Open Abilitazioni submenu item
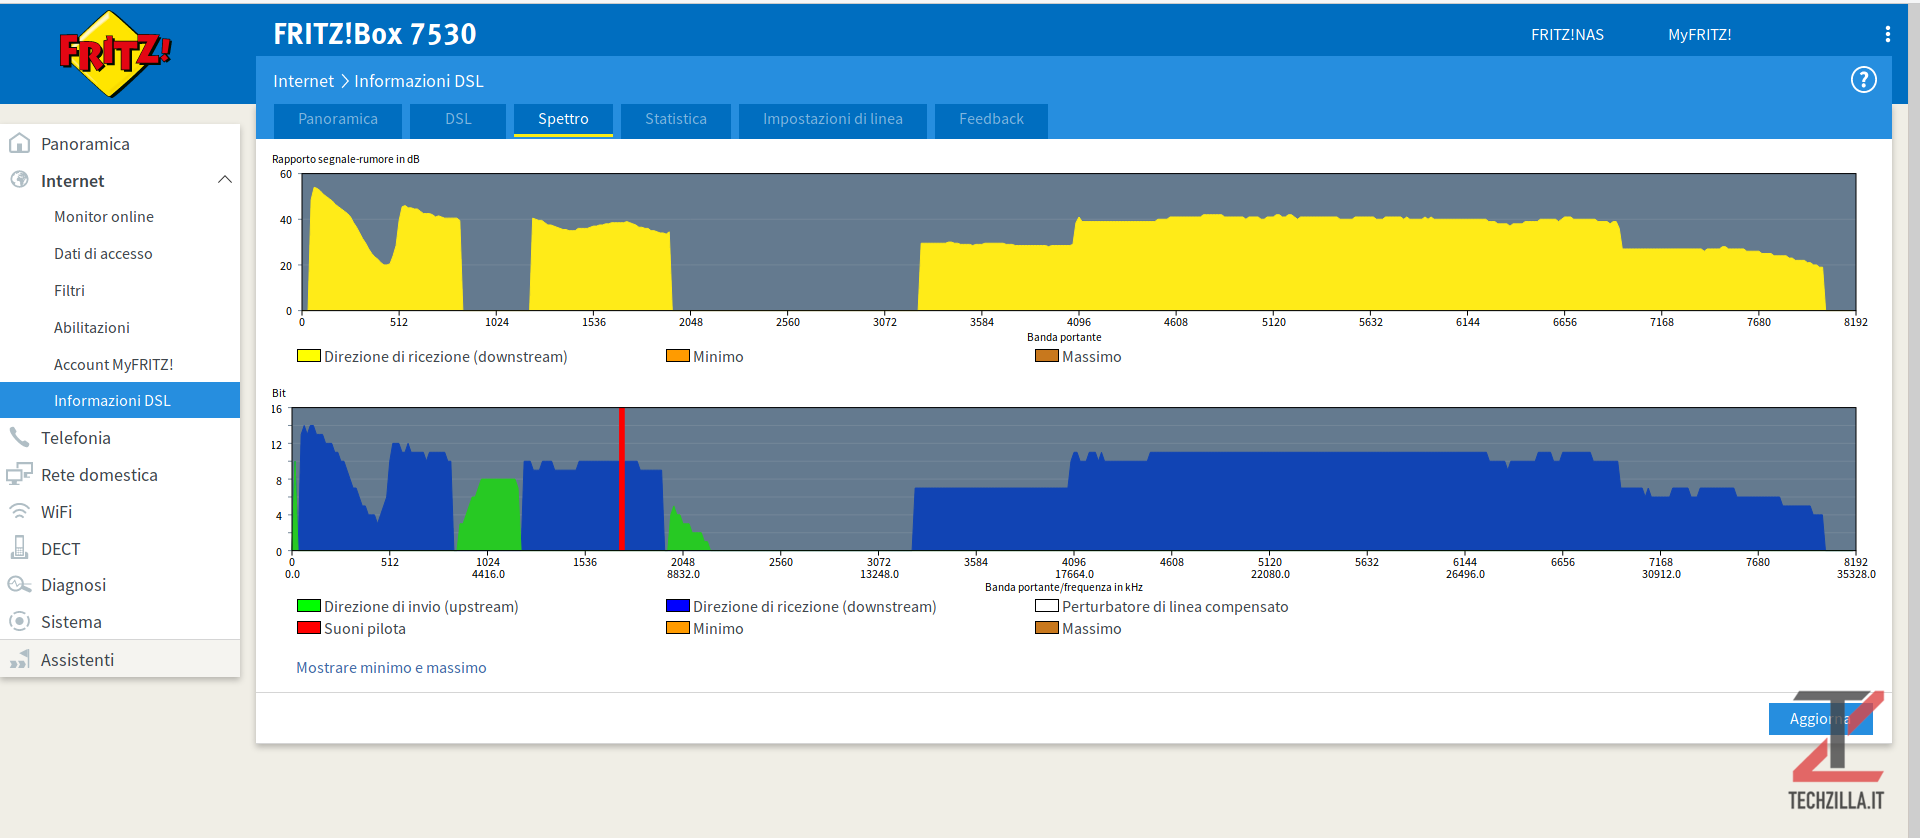The width and height of the screenshot is (1920, 838). click(92, 328)
